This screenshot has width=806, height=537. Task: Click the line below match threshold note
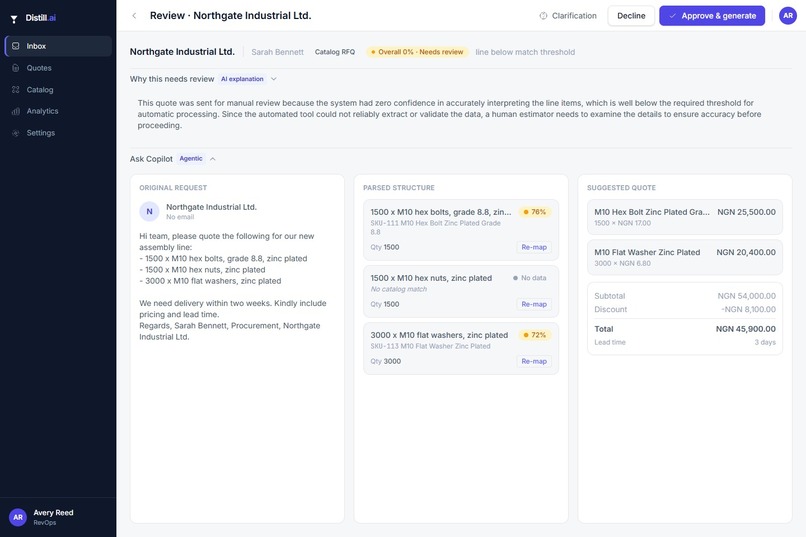pyautogui.click(x=525, y=52)
